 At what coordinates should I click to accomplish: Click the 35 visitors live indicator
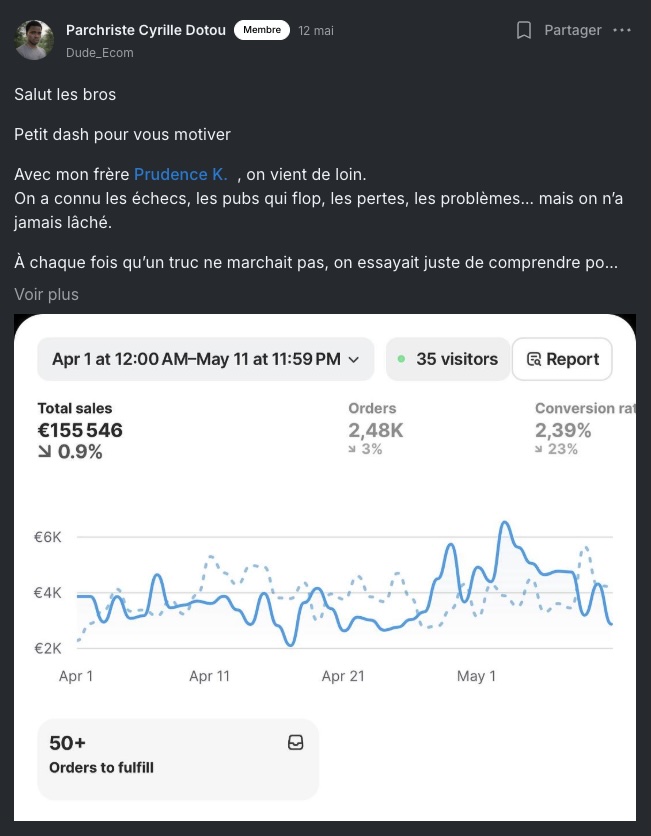tap(448, 359)
